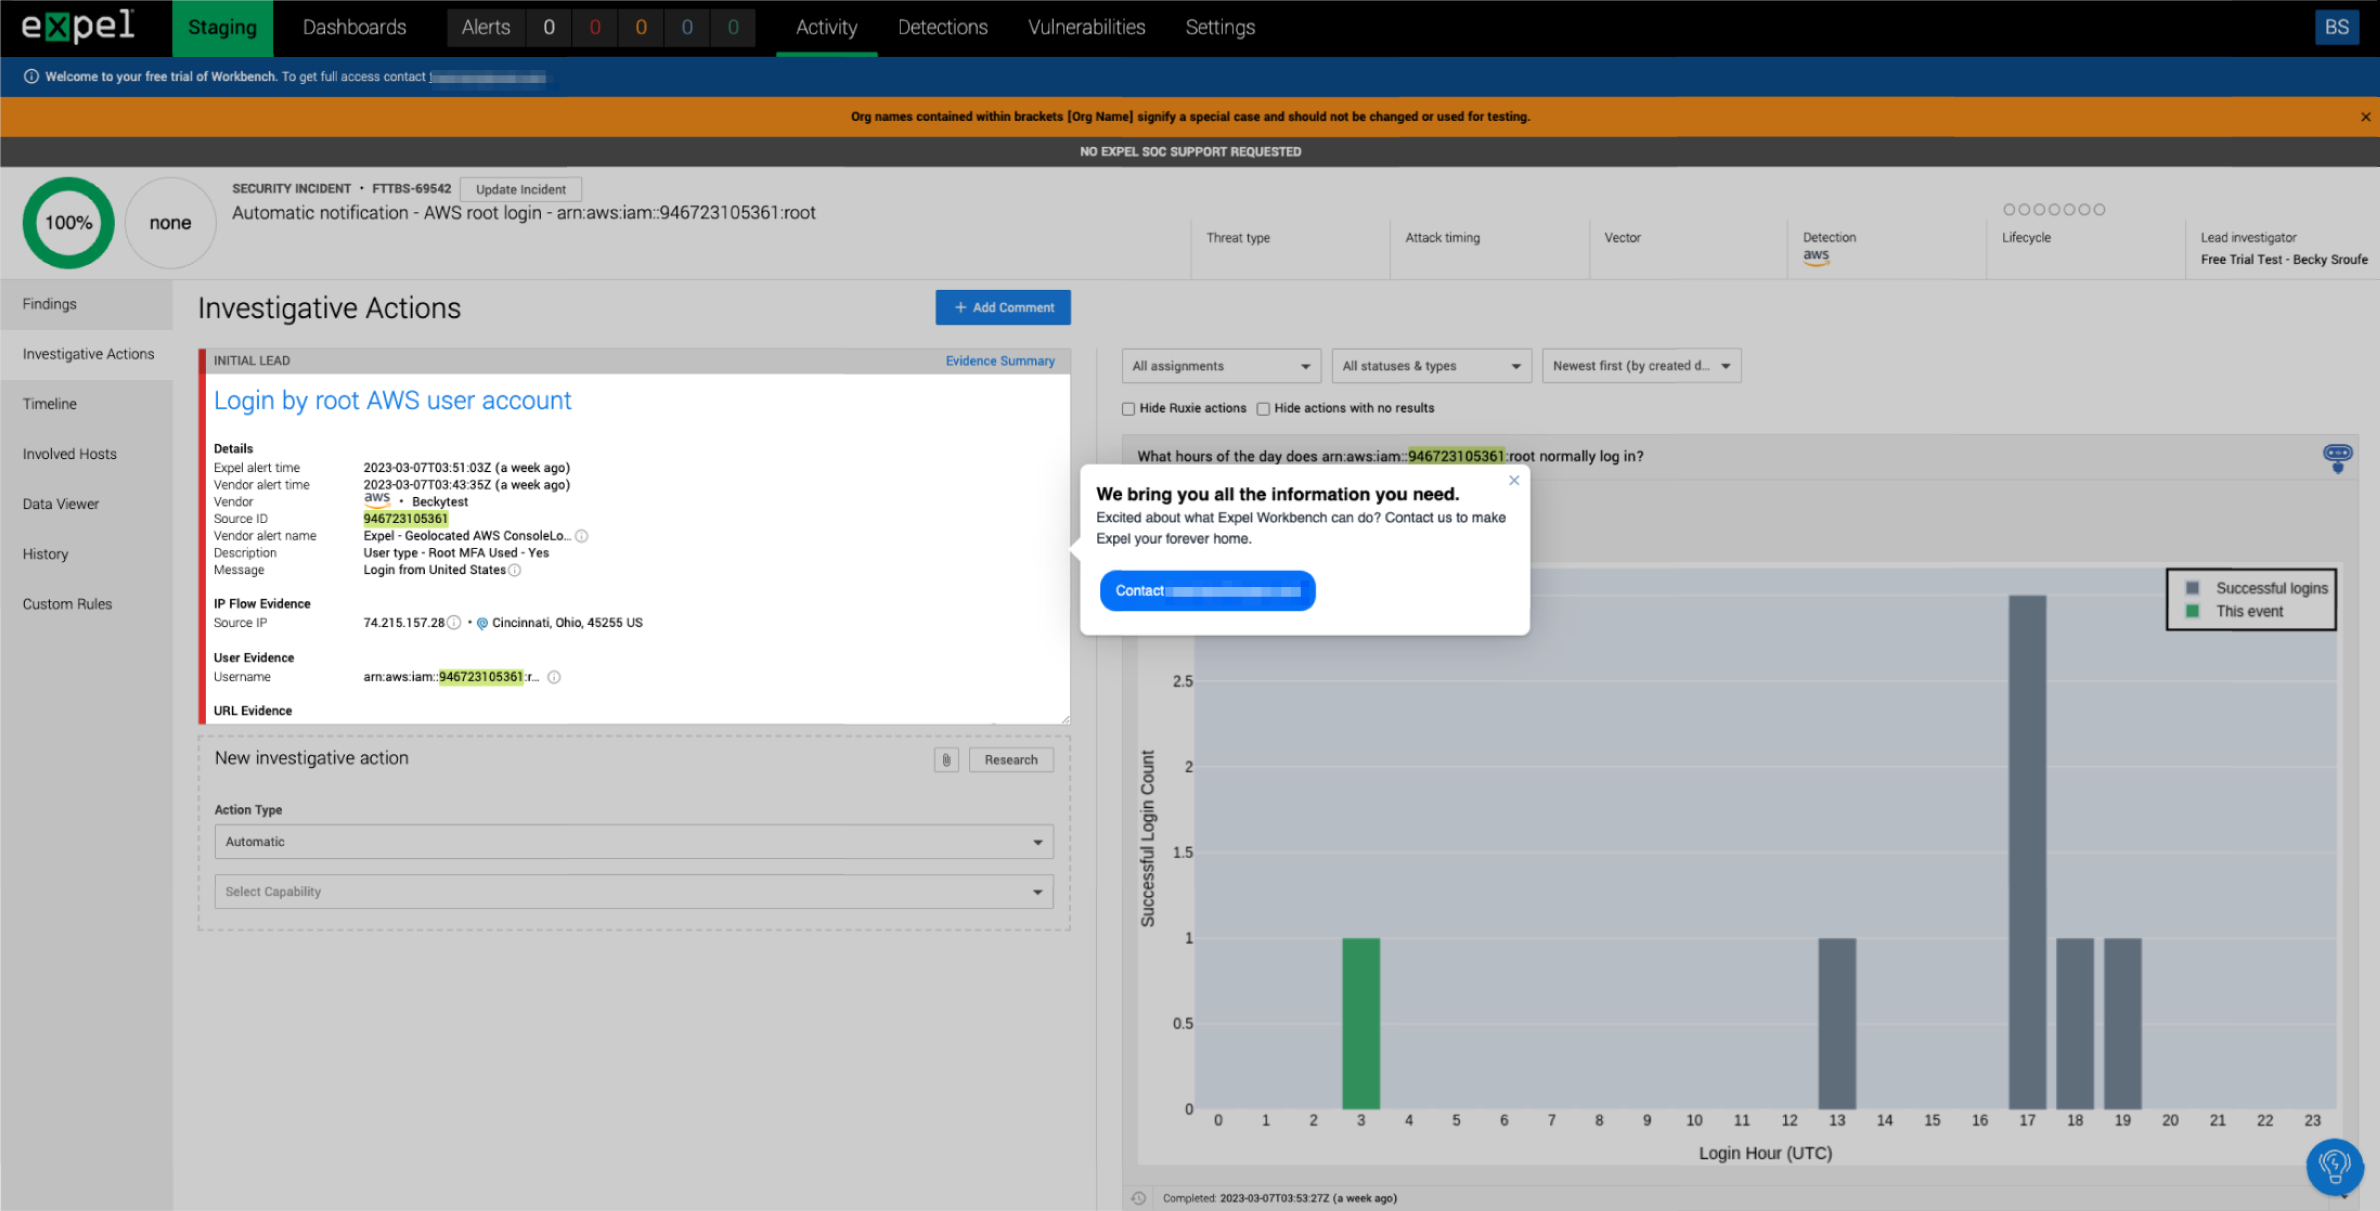Open the Vector field

[1688, 248]
